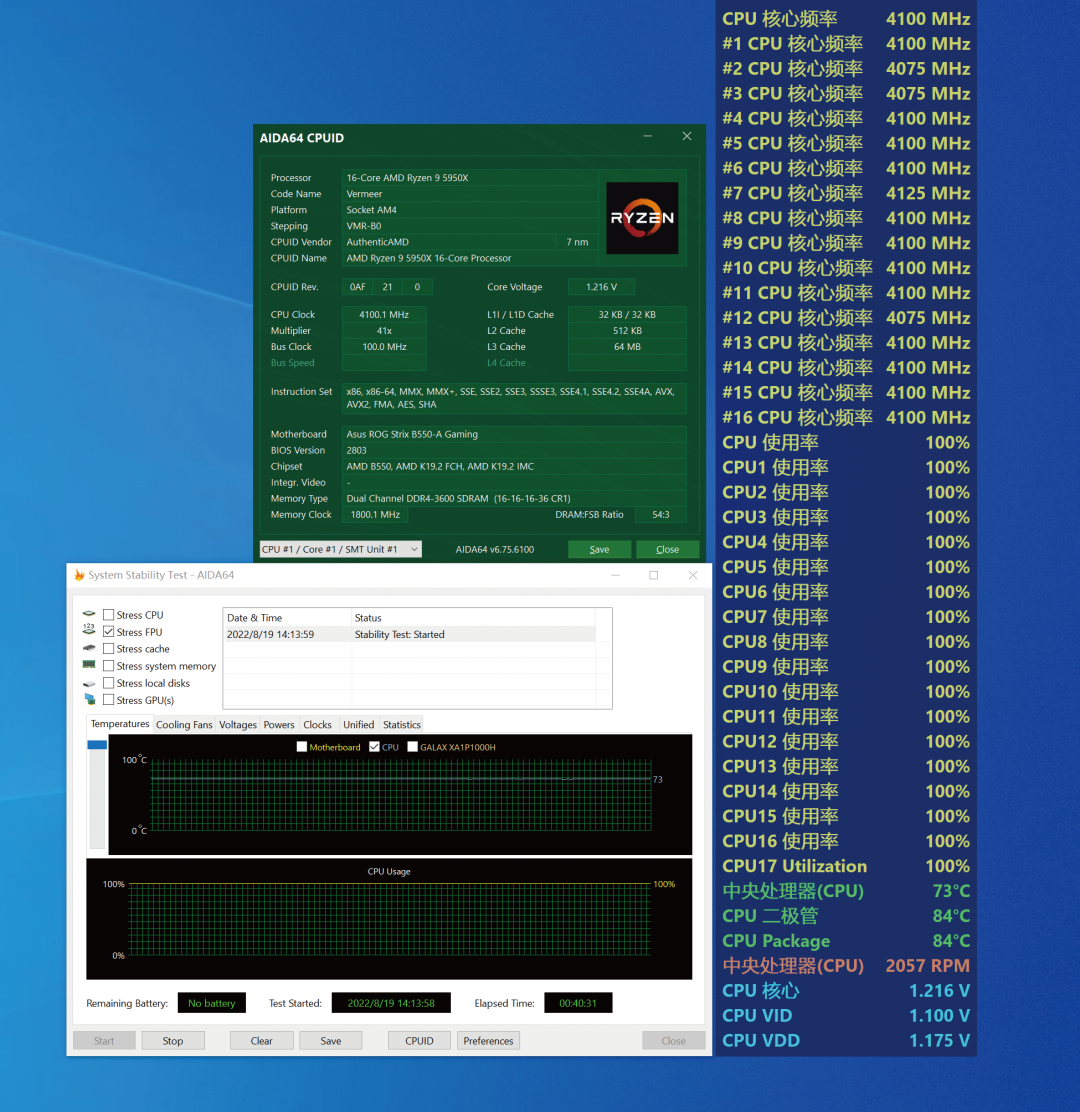
Task: Click Save in the AIDA64 CPUID window
Action: [x=599, y=550]
